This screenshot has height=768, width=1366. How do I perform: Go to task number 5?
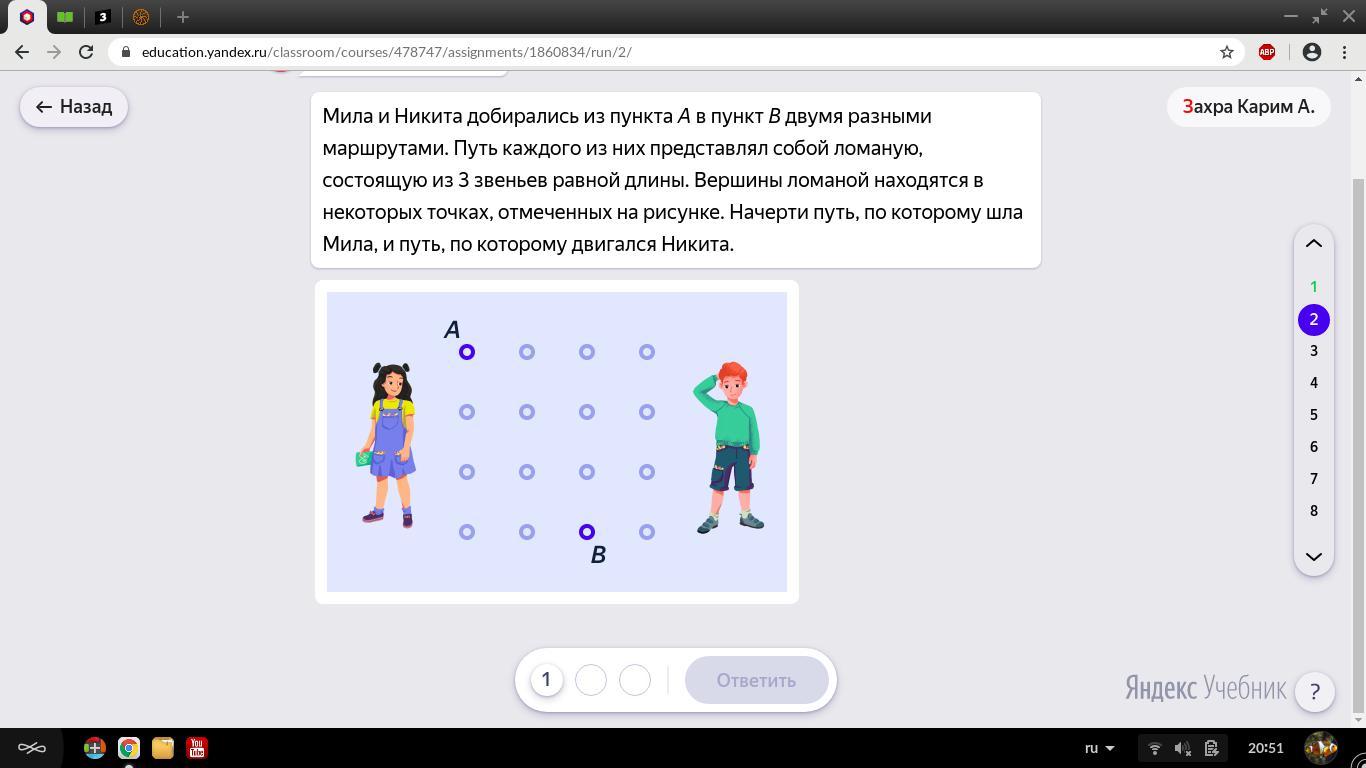coord(1314,415)
